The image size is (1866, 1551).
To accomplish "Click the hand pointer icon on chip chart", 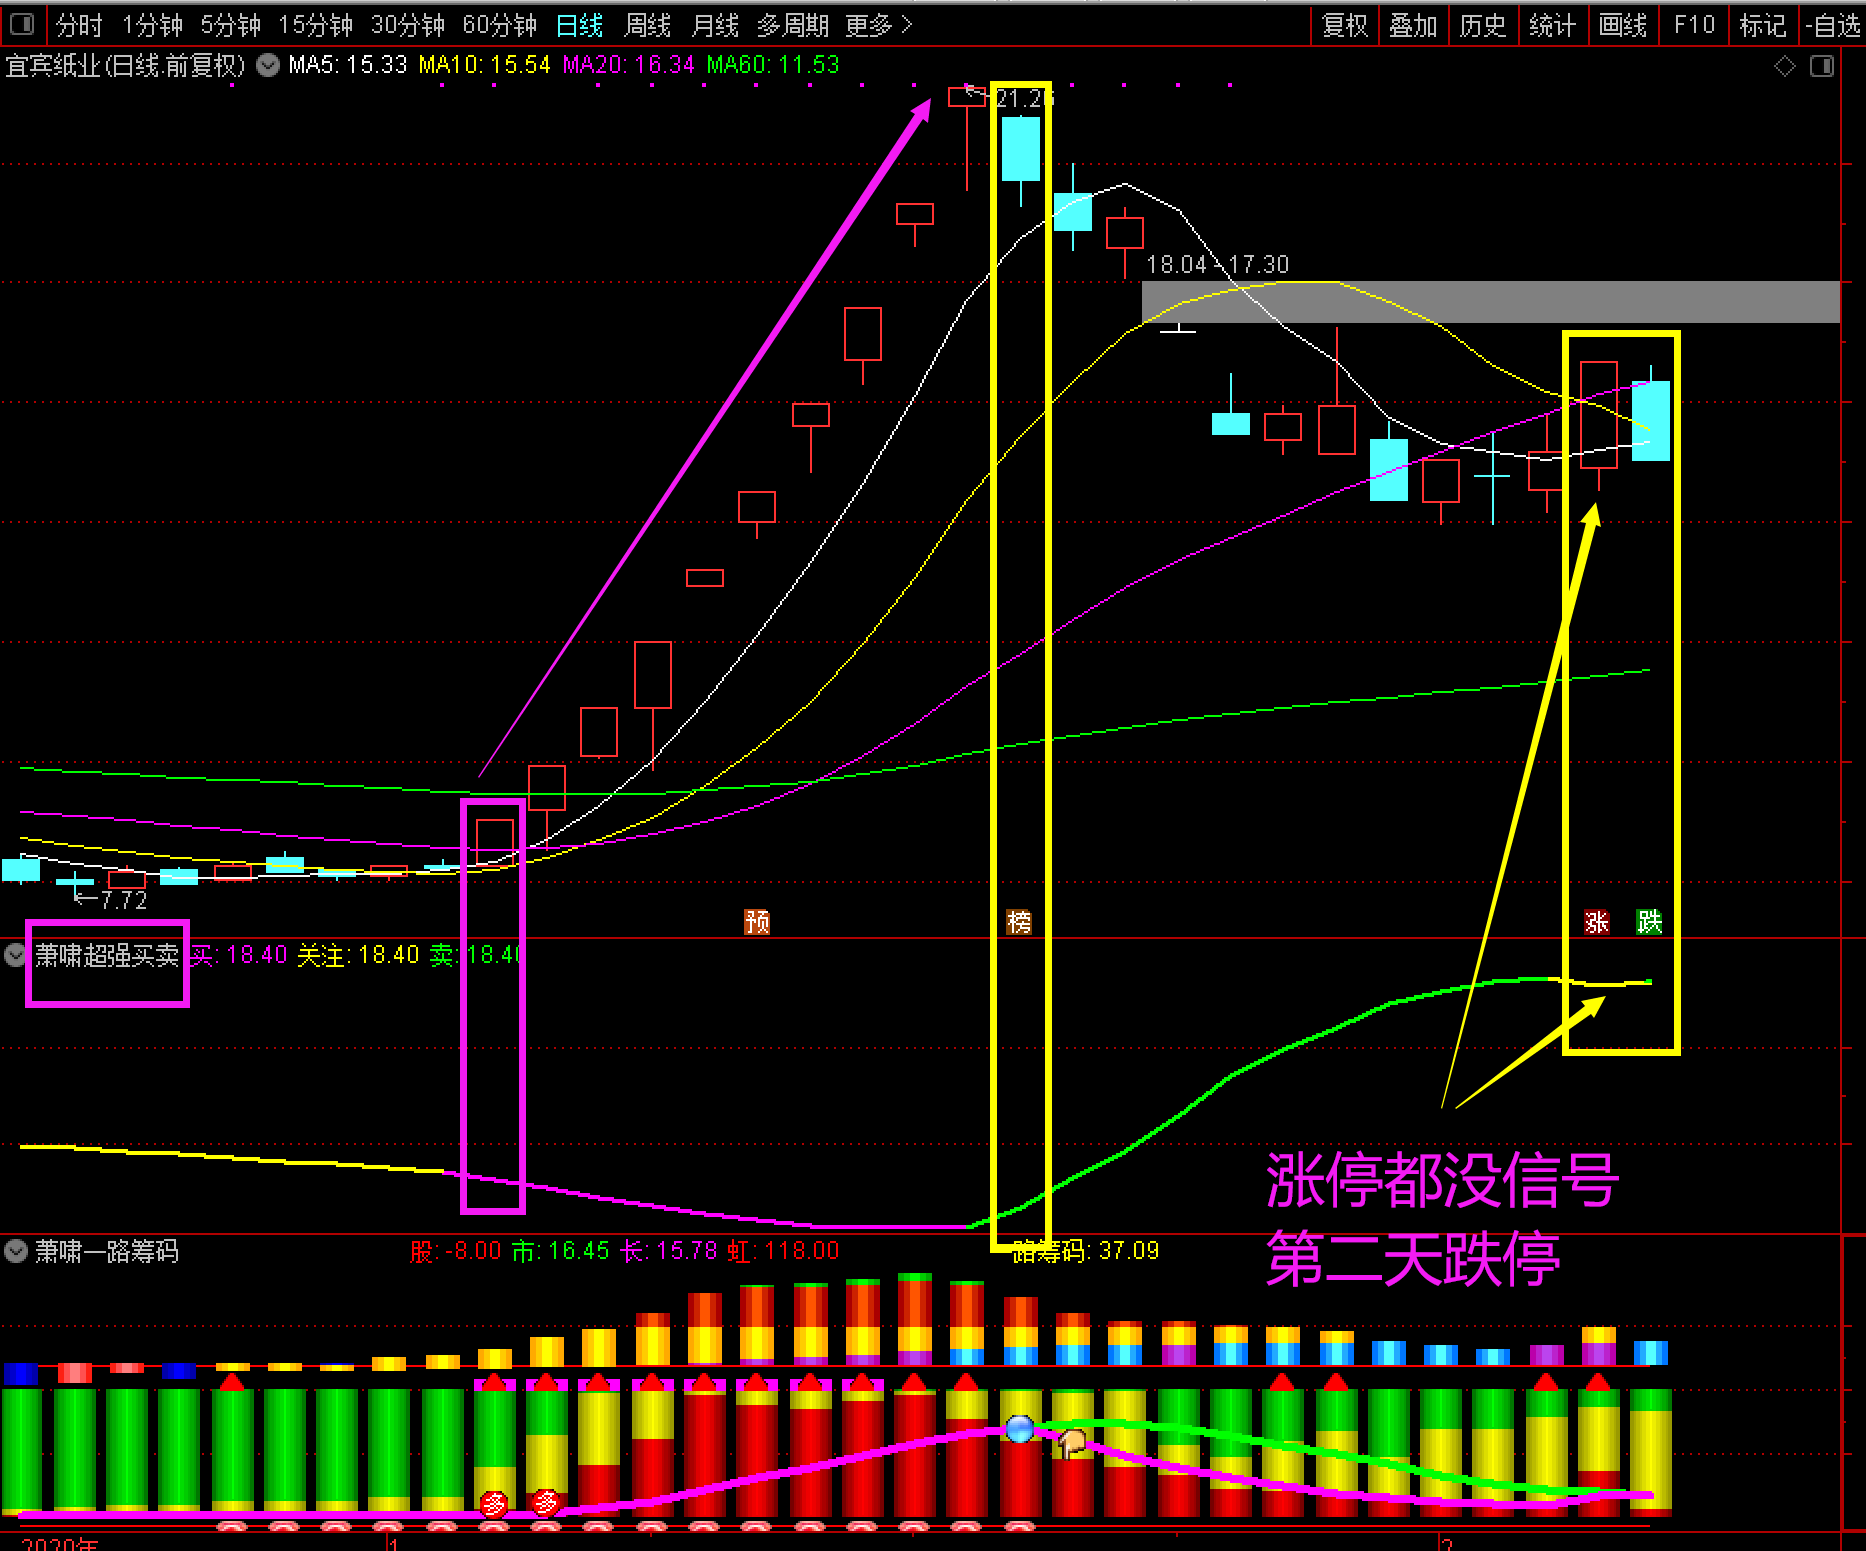I will click(x=1071, y=1442).
